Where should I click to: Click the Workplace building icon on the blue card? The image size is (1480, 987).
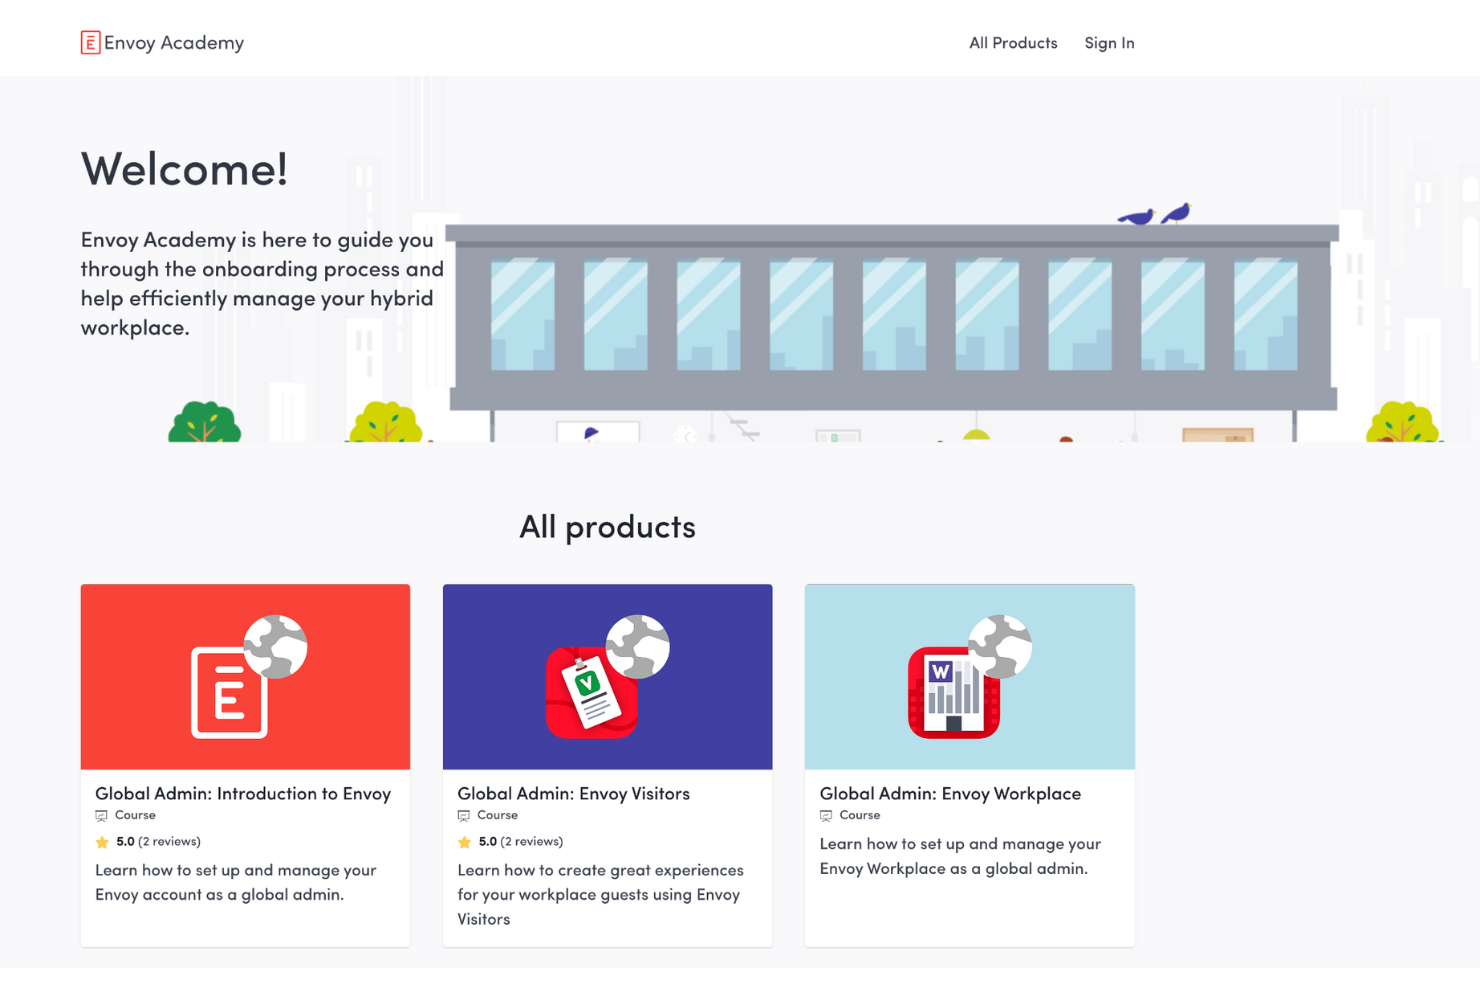(x=953, y=693)
